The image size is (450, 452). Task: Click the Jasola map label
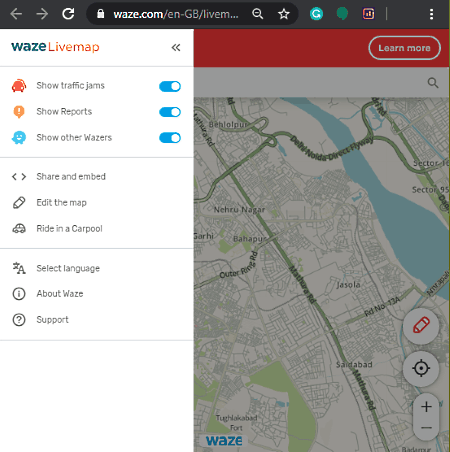tap(348, 285)
